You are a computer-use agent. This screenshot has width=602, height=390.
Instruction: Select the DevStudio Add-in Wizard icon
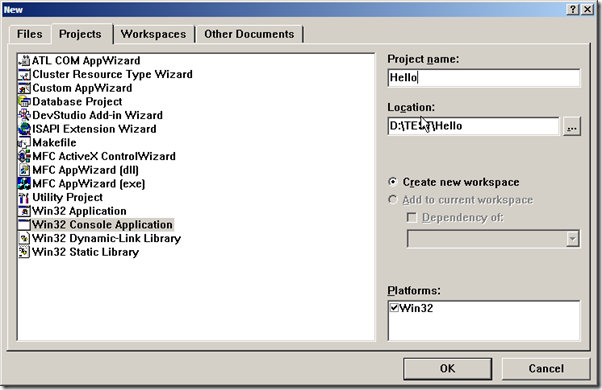[x=24, y=116]
